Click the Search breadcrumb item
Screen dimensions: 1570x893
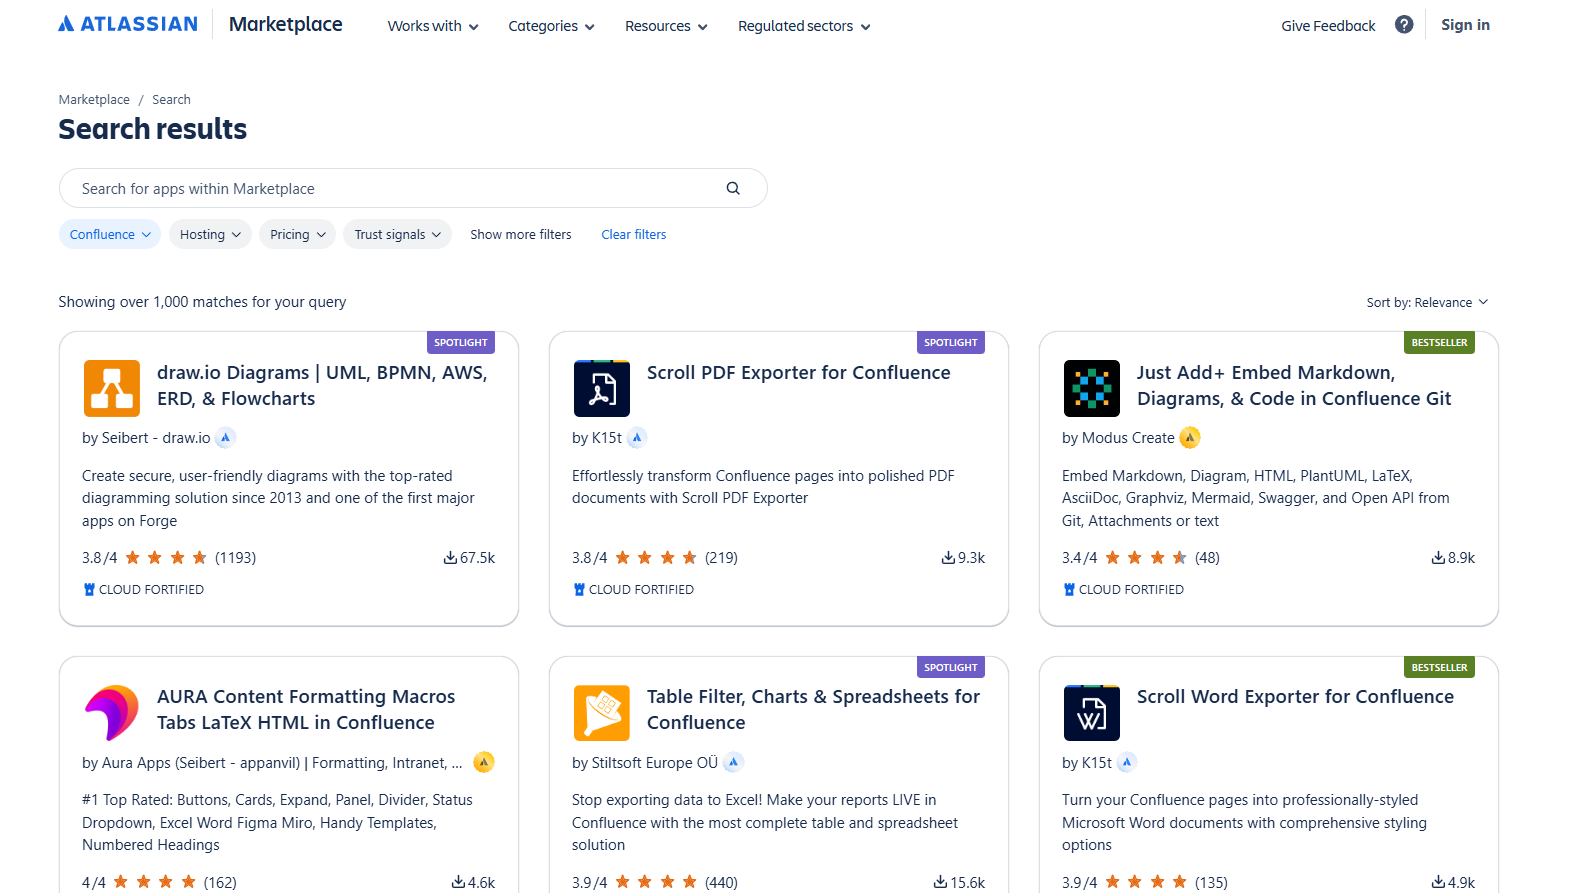(x=171, y=99)
